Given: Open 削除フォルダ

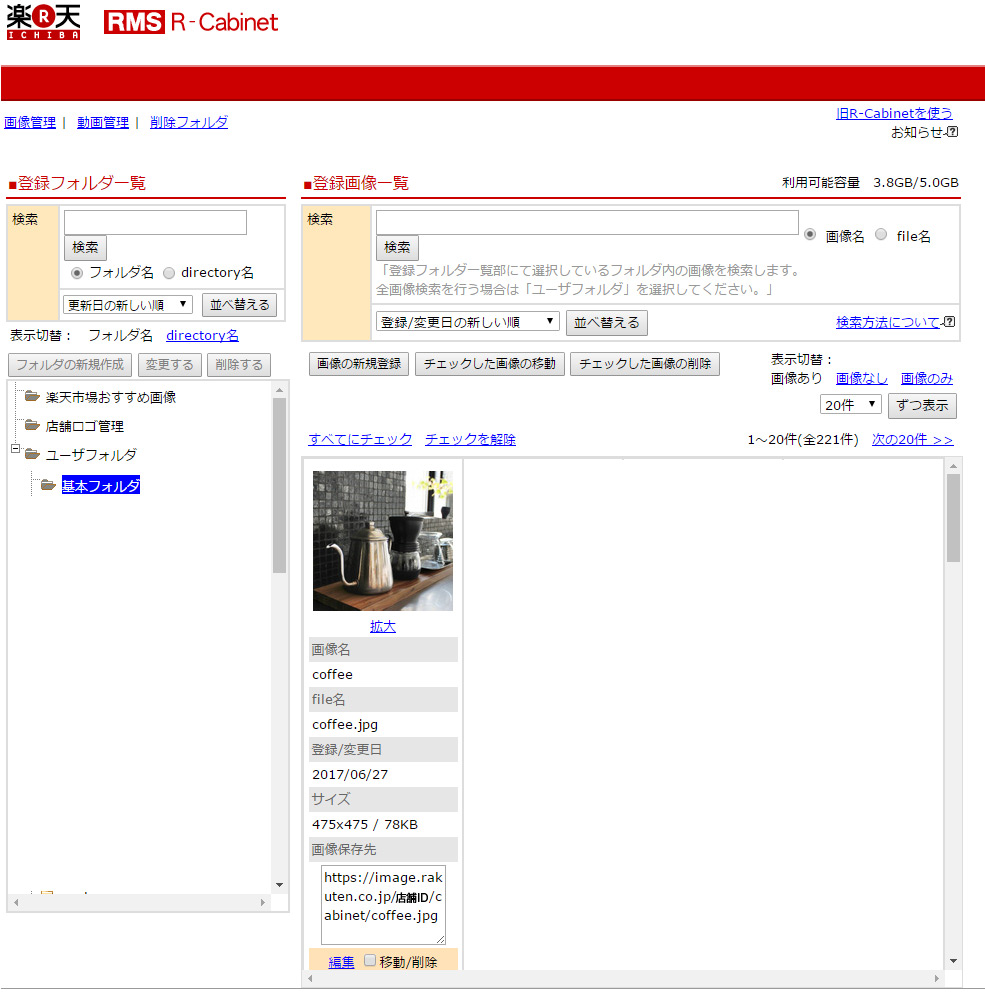Looking at the screenshot, I should [x=188, y=121].
